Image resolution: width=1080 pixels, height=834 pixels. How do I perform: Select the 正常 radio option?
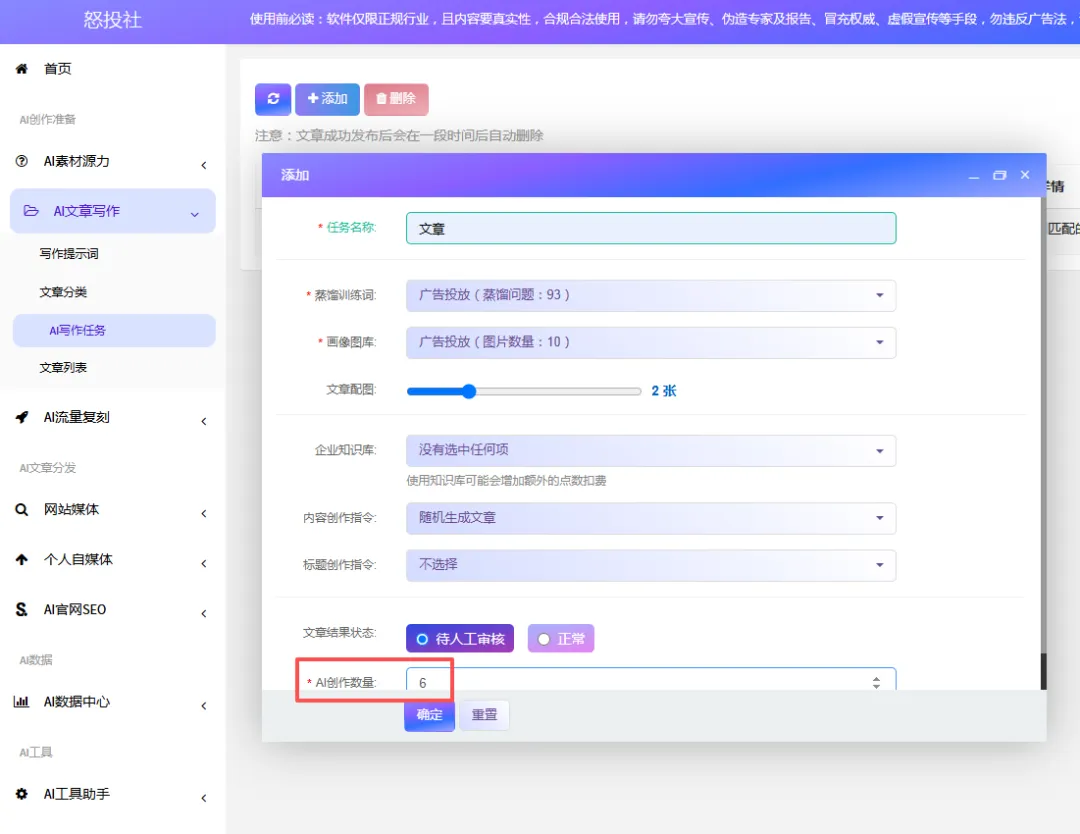pos(561,638)
